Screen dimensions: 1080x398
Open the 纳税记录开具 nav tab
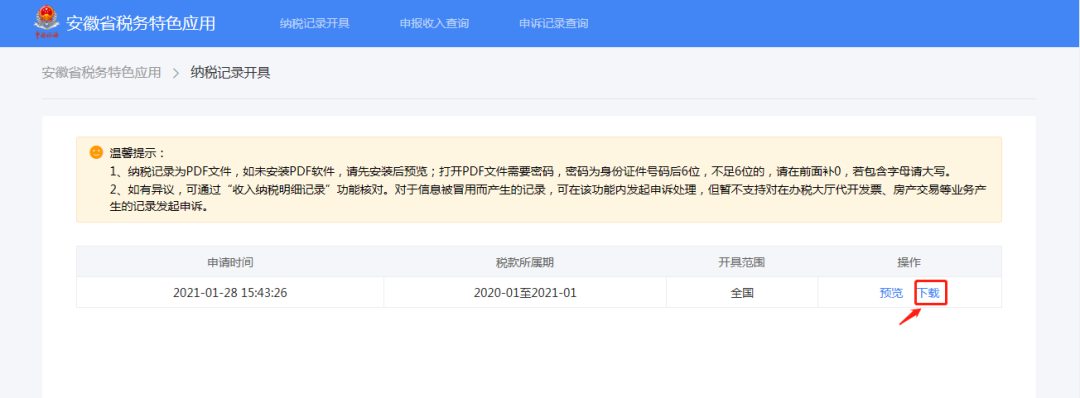coord(315,23)
